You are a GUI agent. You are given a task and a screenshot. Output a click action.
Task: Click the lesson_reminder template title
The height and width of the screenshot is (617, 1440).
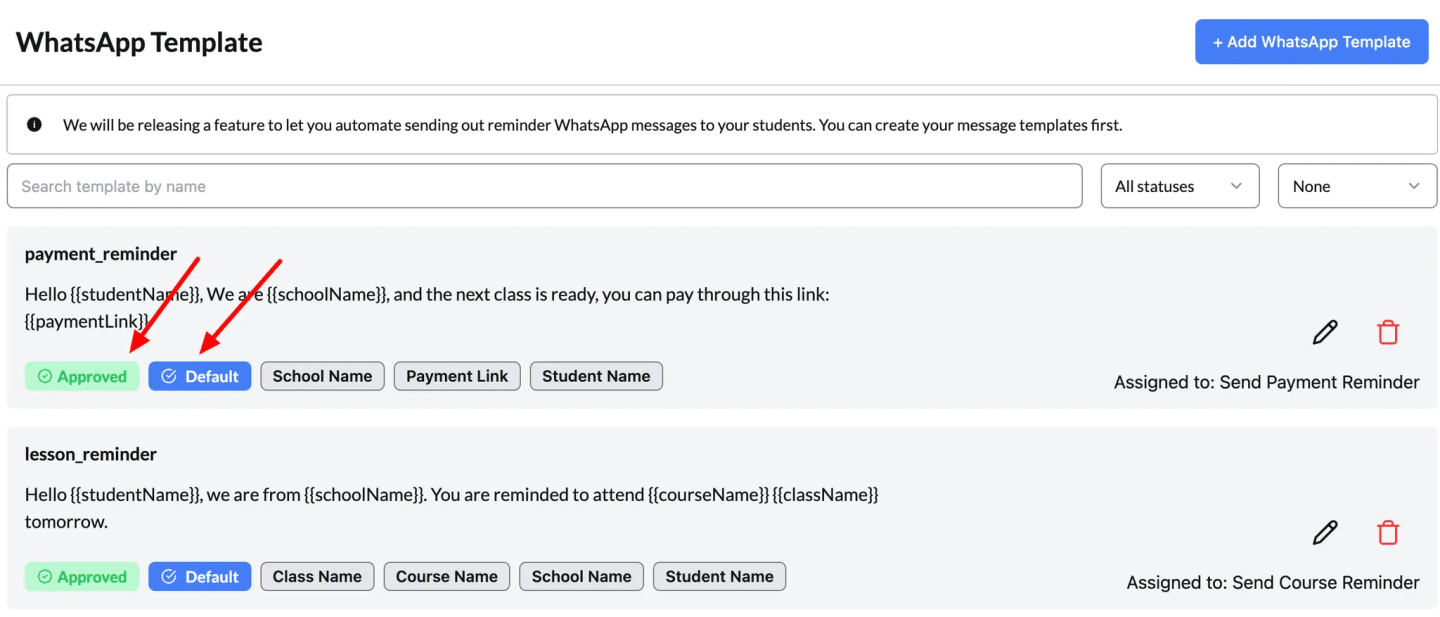point(91,454)
